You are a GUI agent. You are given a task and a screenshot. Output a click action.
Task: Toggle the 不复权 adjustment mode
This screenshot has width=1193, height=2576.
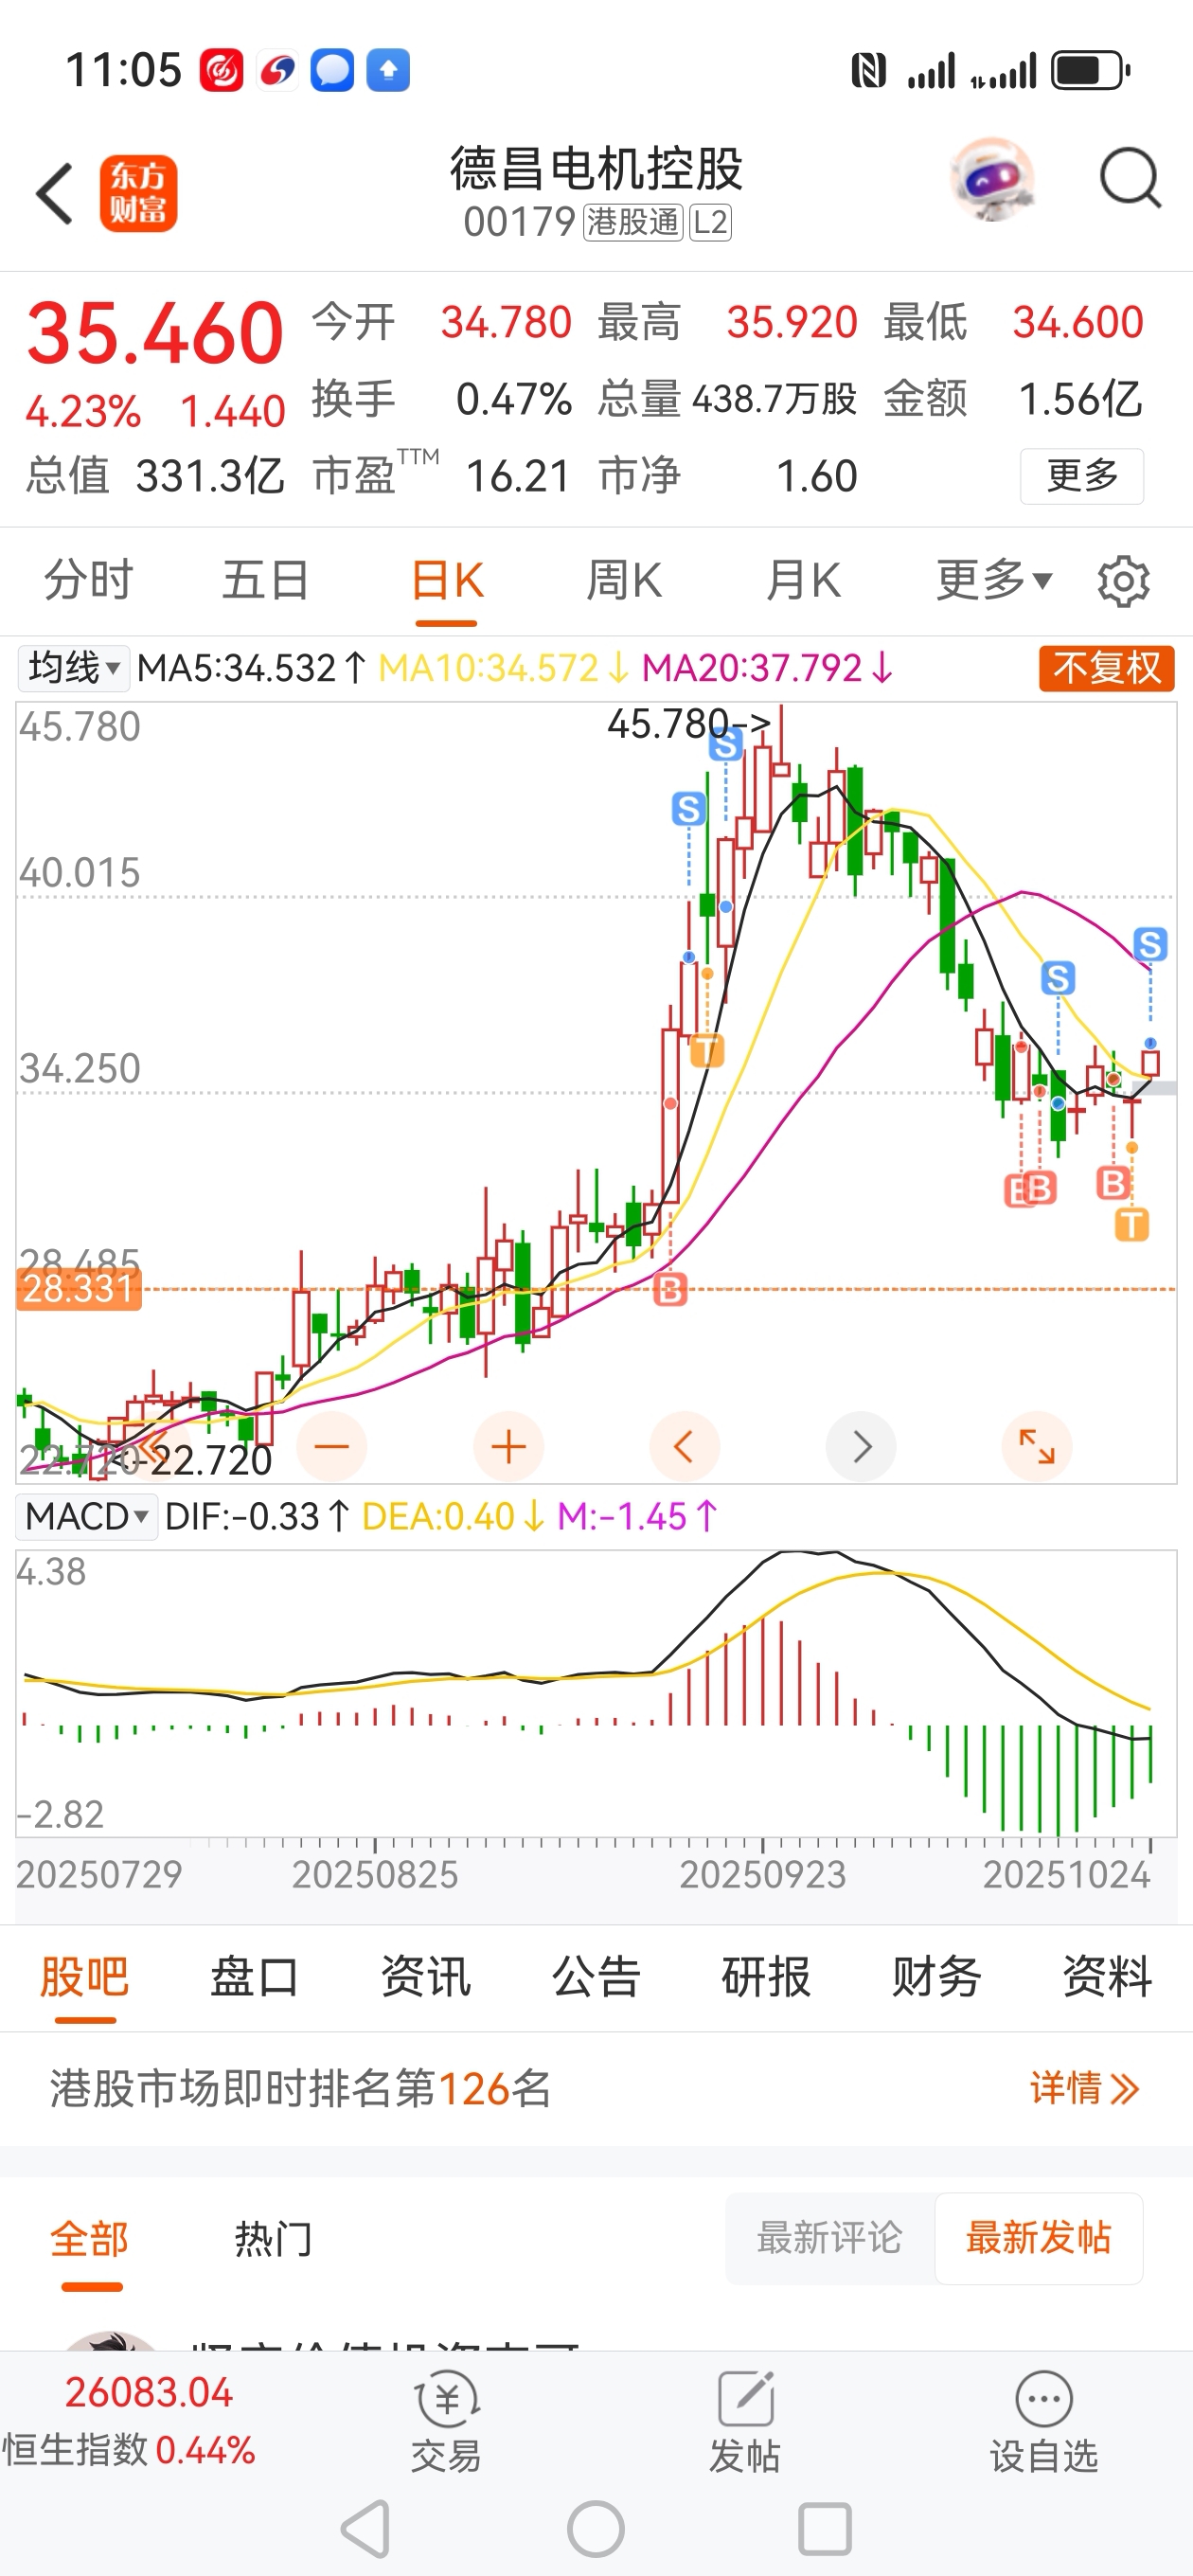point(1107,668)
